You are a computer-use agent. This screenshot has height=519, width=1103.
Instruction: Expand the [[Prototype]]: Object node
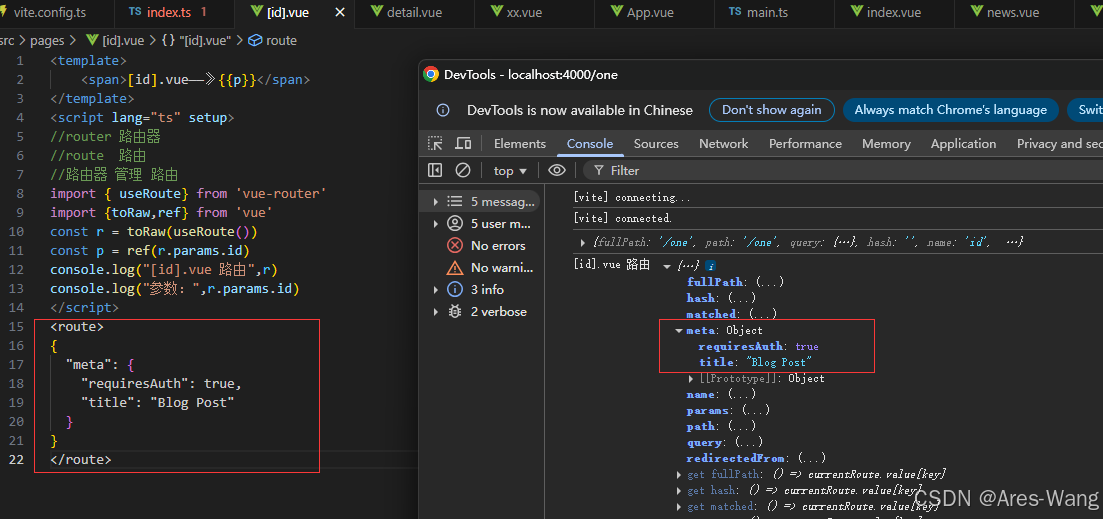click(691, 379)
